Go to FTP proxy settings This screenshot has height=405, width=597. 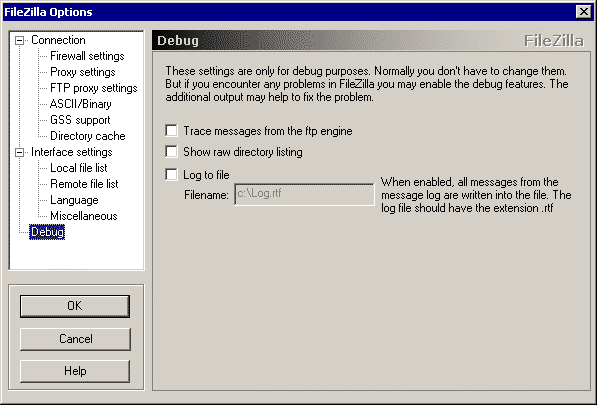pyautogui.click(x=94, y=88)
